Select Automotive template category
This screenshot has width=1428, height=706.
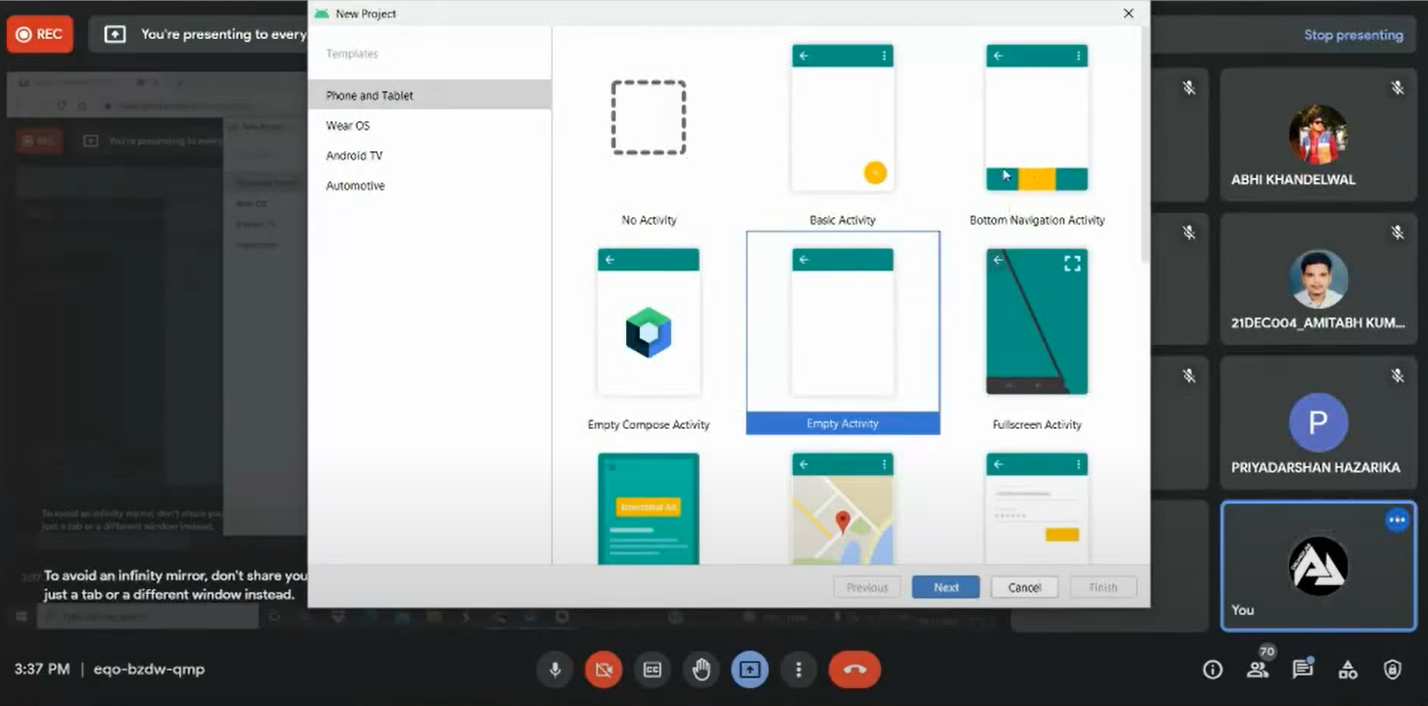pyautogui.click(x=430, y=185)
